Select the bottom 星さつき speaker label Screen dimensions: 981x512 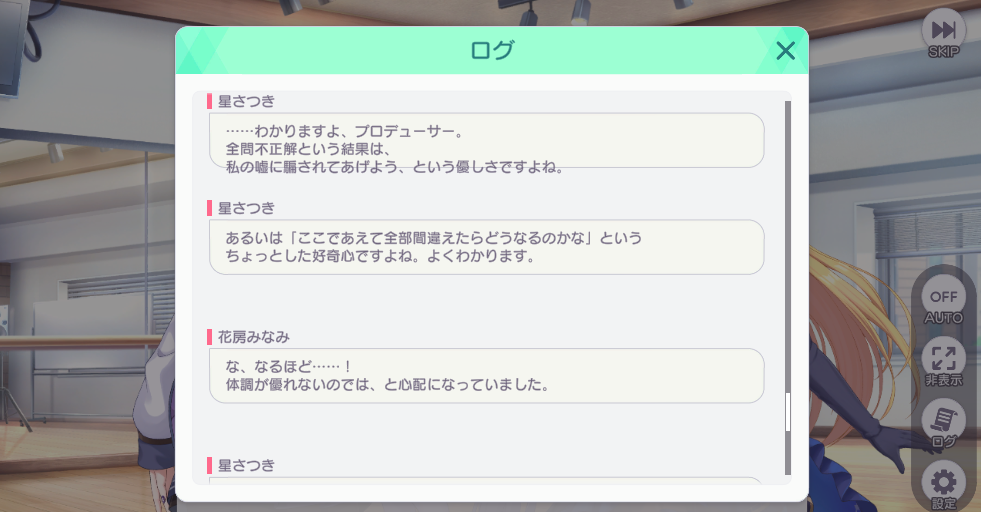pos(246,466)
